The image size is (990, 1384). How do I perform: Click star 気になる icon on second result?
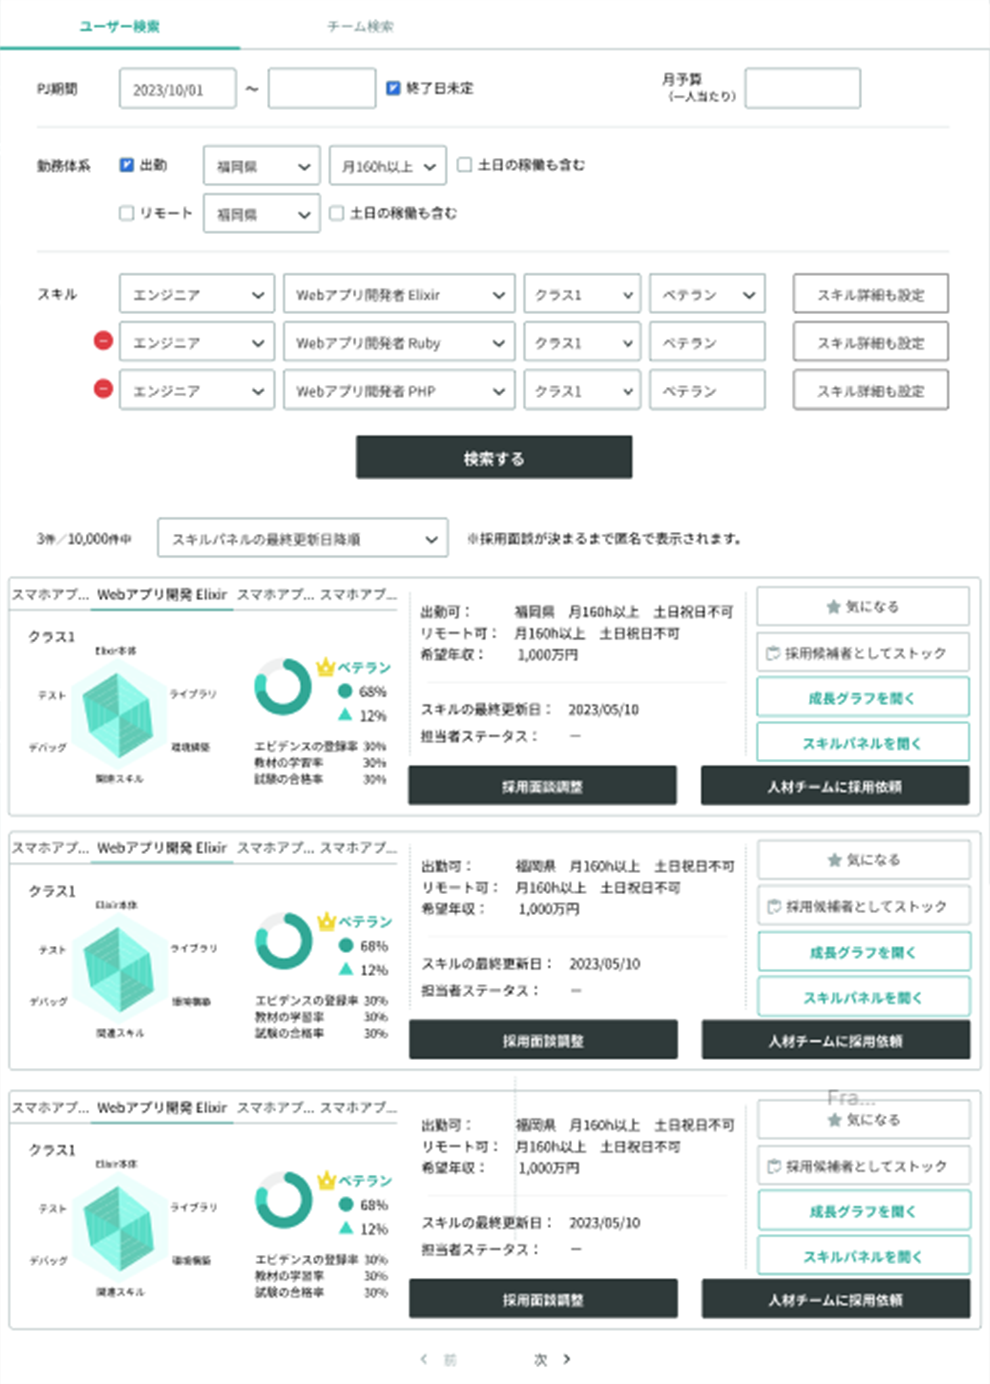click(834, 860)
